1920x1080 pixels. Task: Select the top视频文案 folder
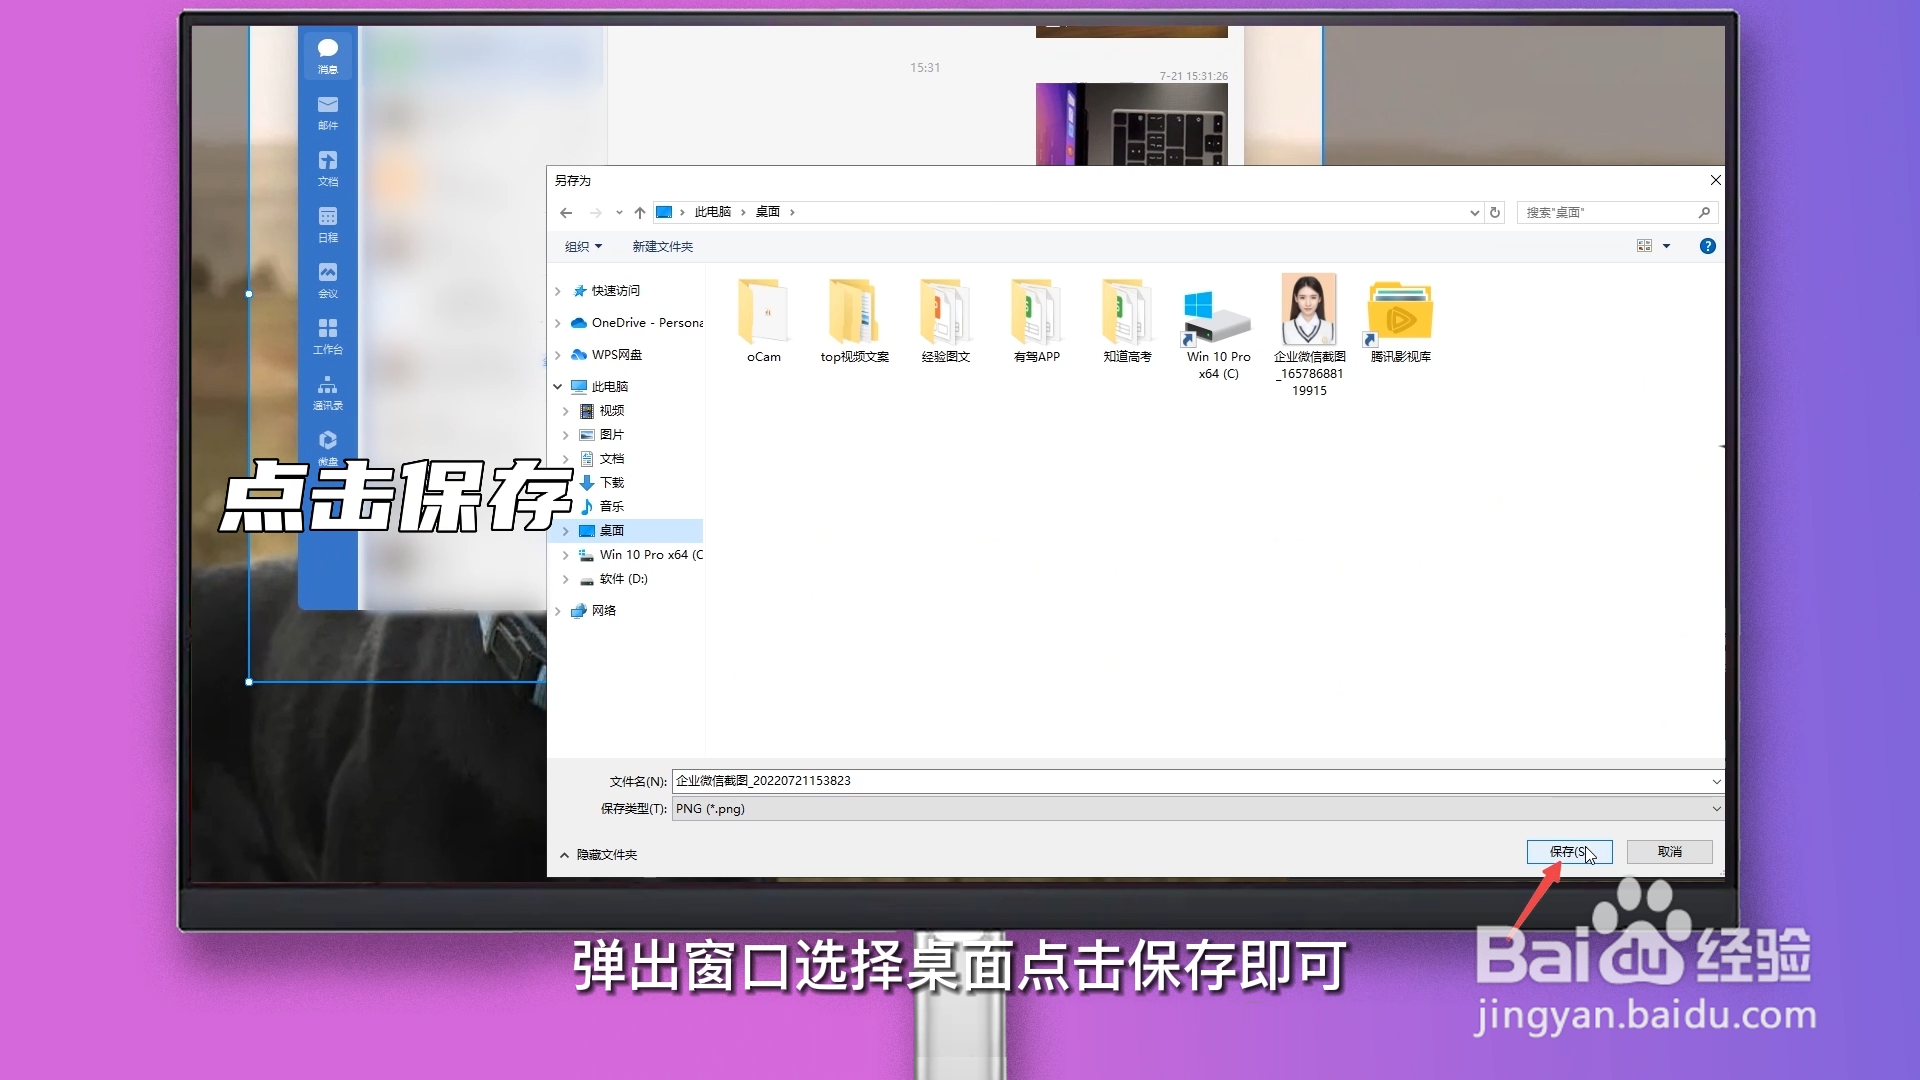click(x=854, y=321)
